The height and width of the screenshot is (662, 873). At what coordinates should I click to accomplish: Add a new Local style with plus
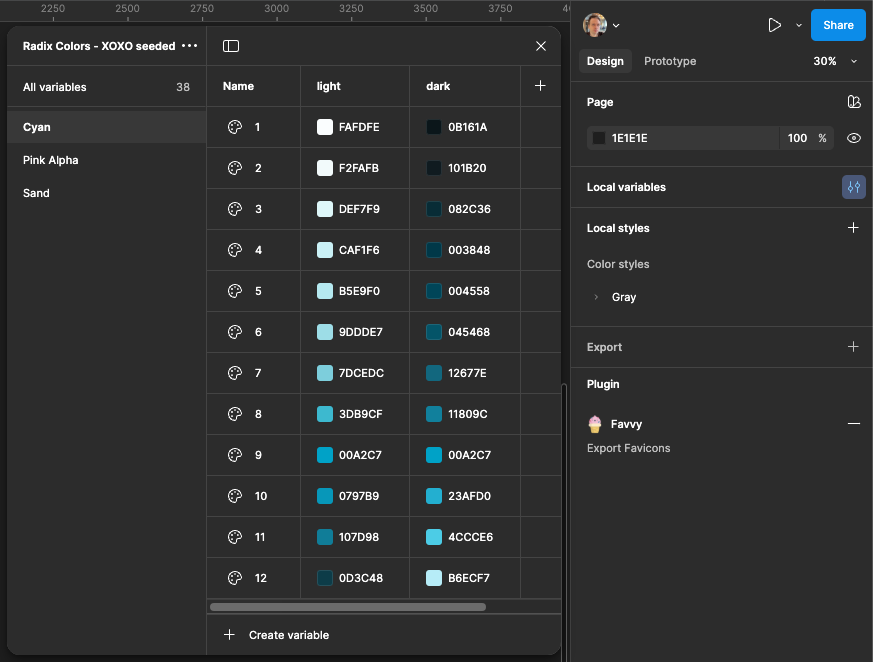853,228
